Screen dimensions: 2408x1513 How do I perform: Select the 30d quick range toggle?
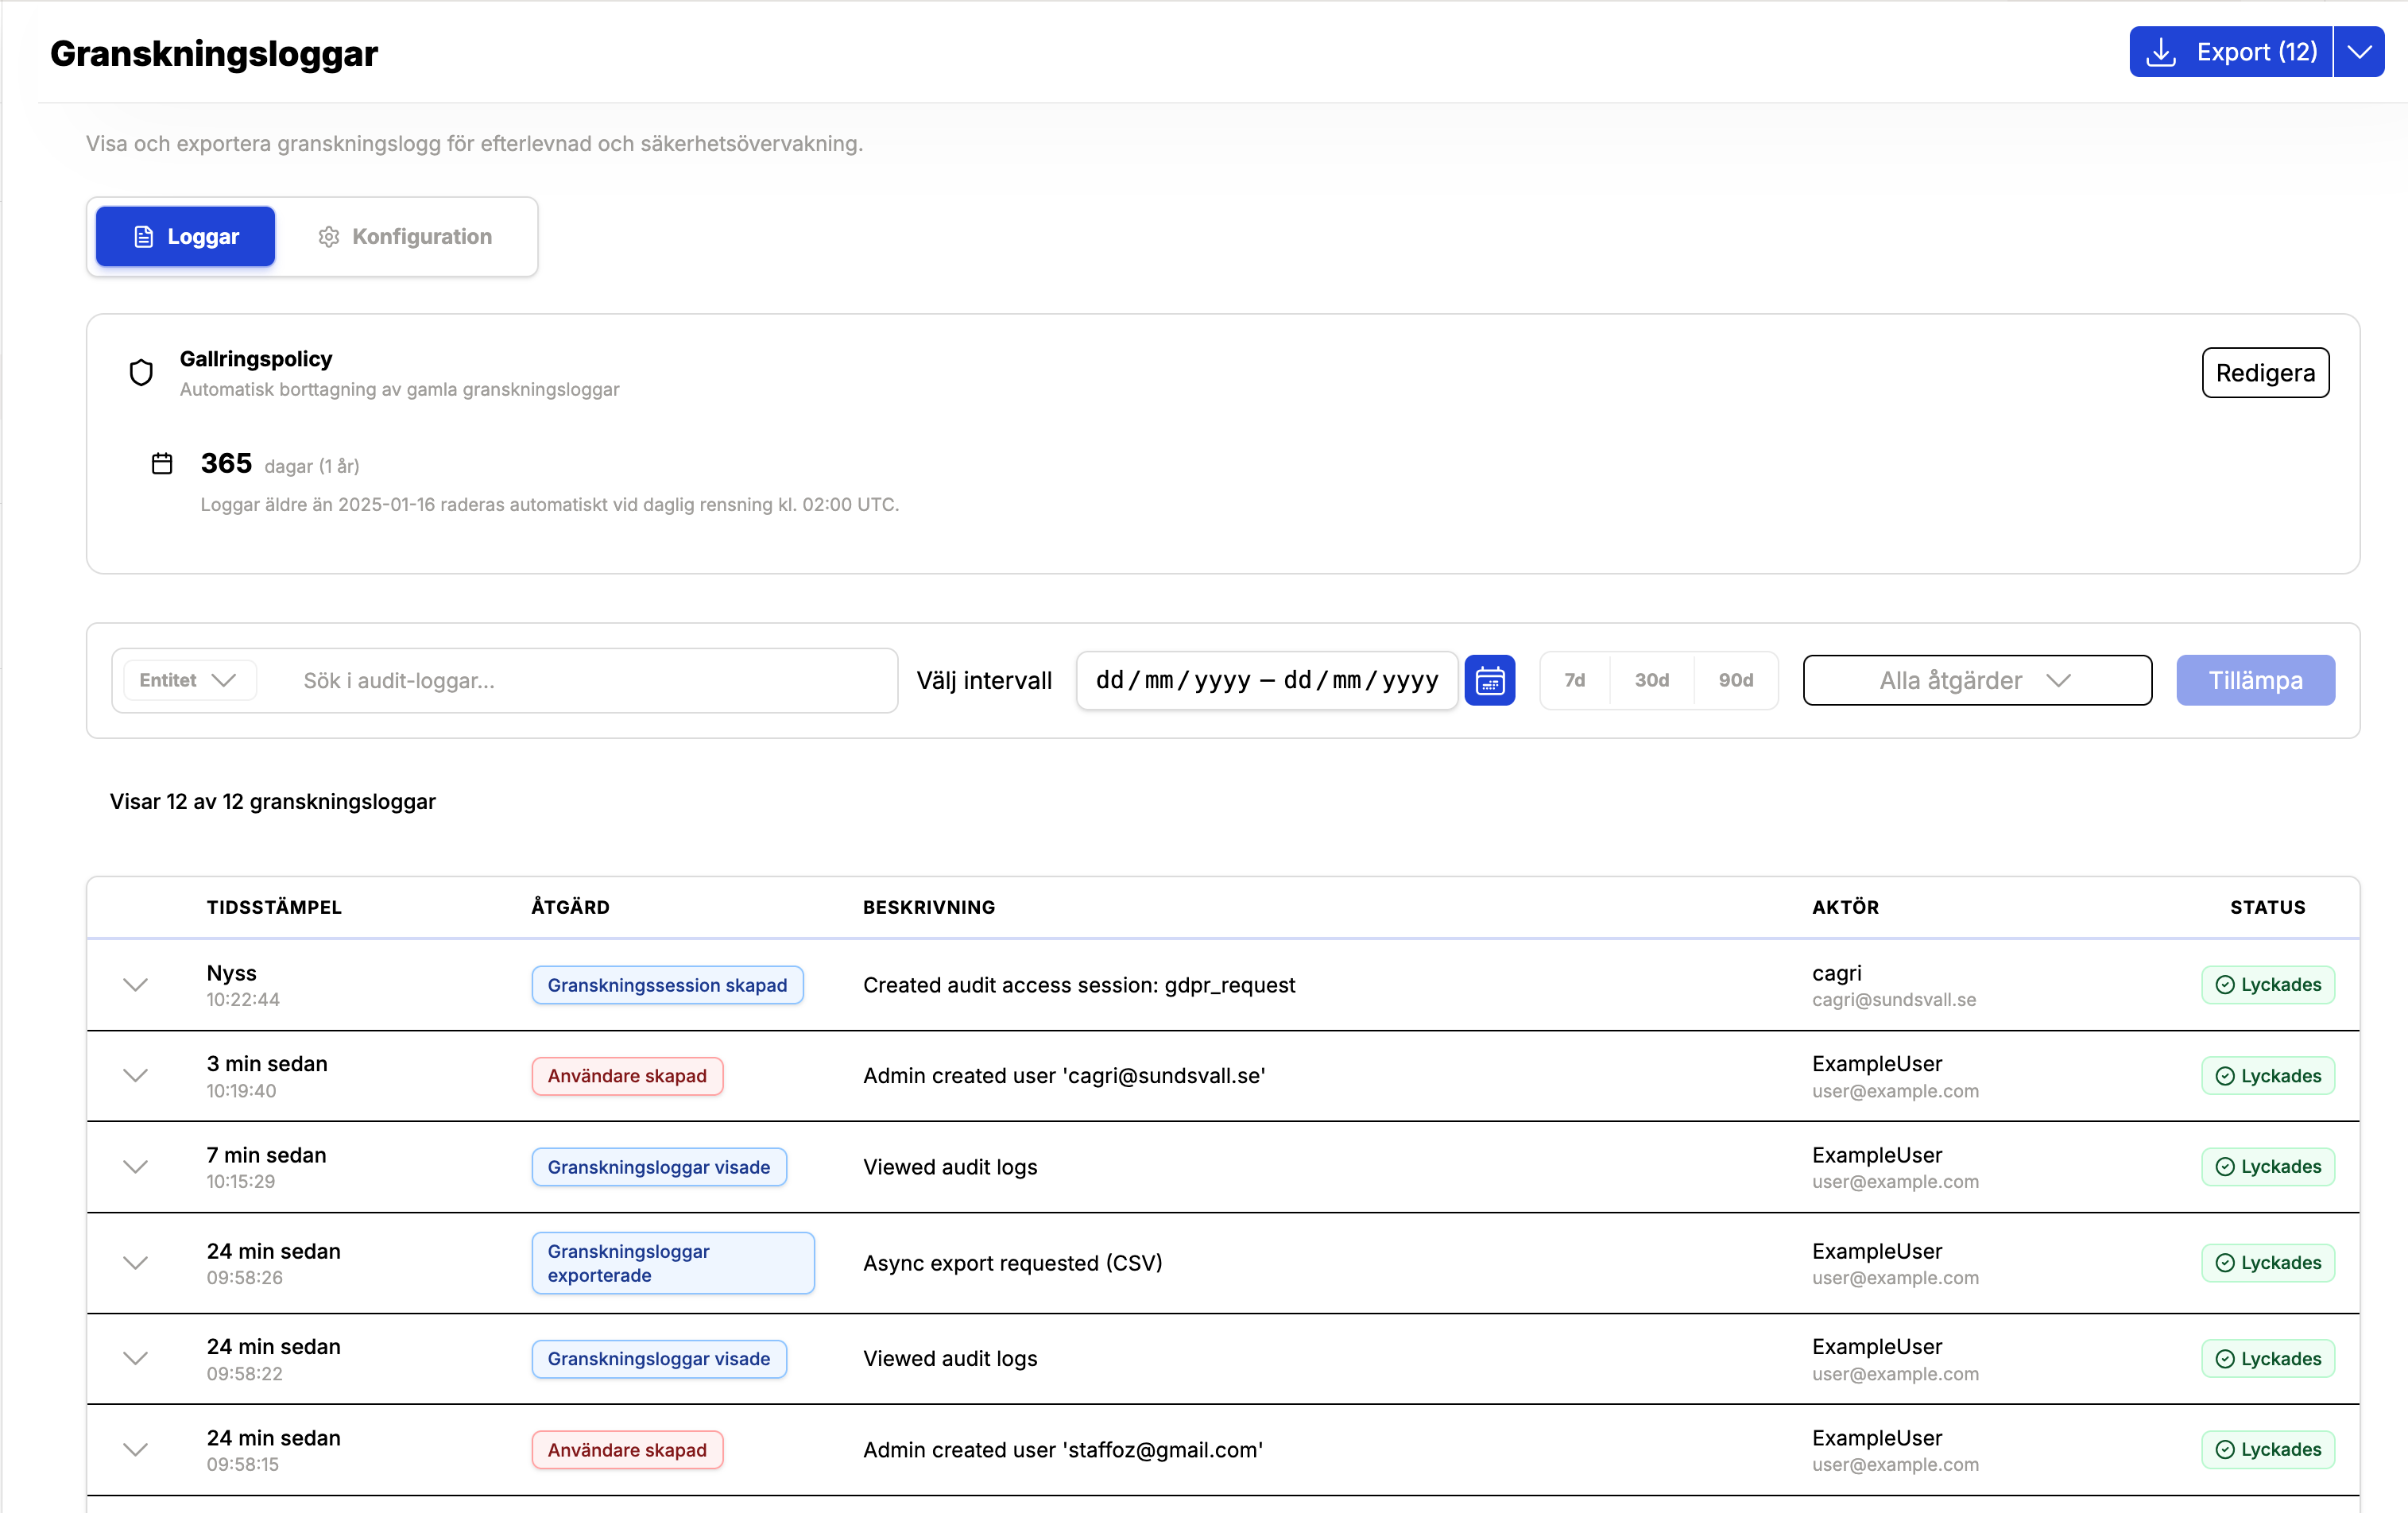[1651, 681]
